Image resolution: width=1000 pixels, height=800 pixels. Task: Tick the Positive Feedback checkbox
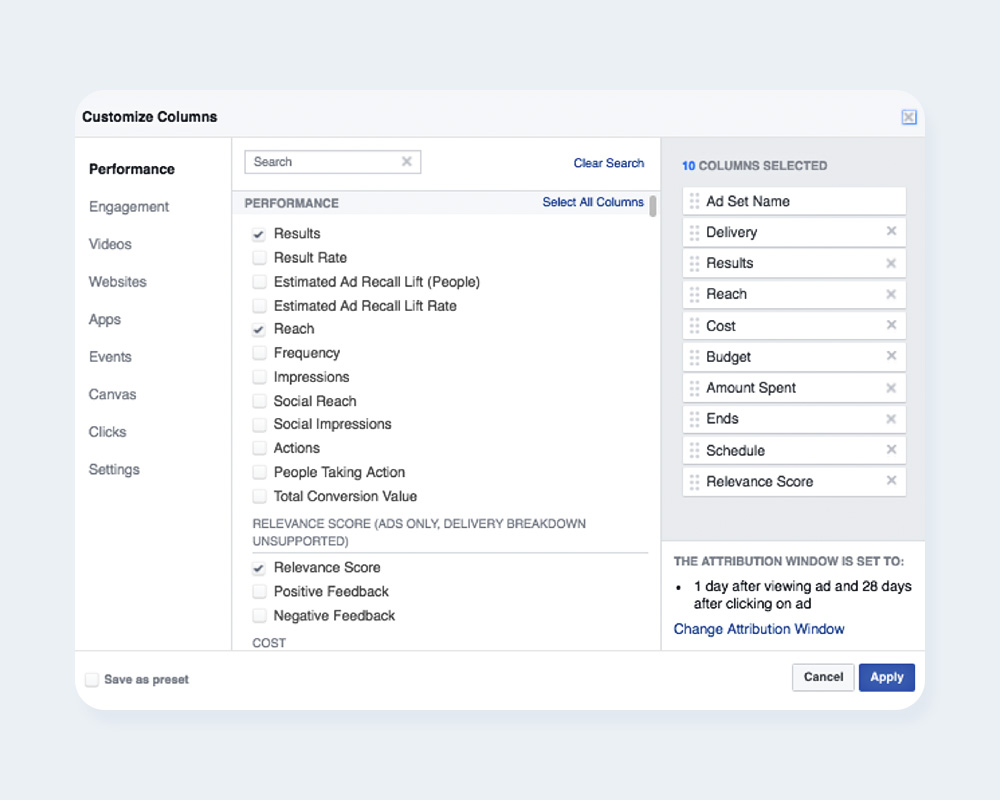[259, 591]
